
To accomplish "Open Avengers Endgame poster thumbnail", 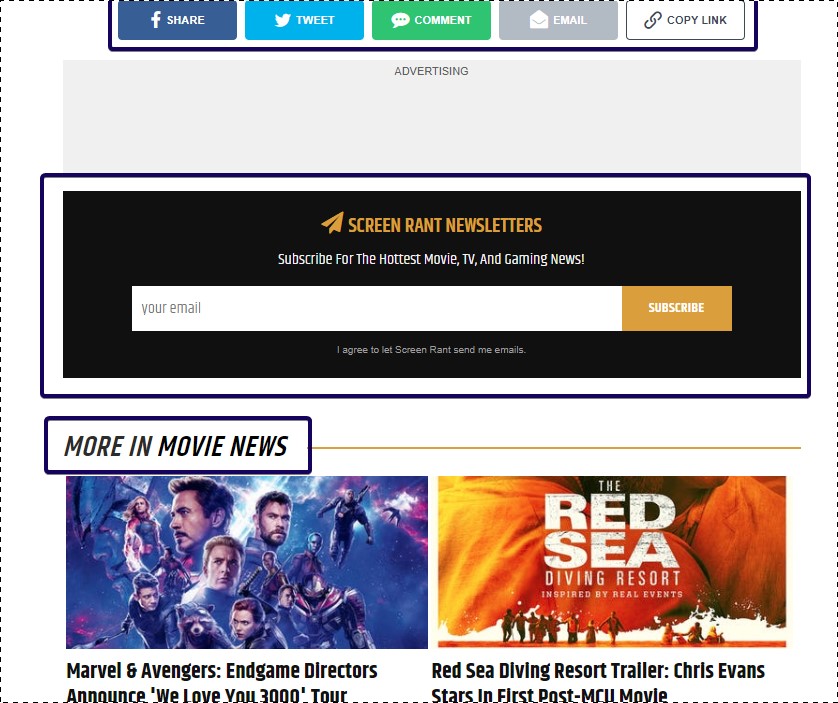I will coord(247,562).
